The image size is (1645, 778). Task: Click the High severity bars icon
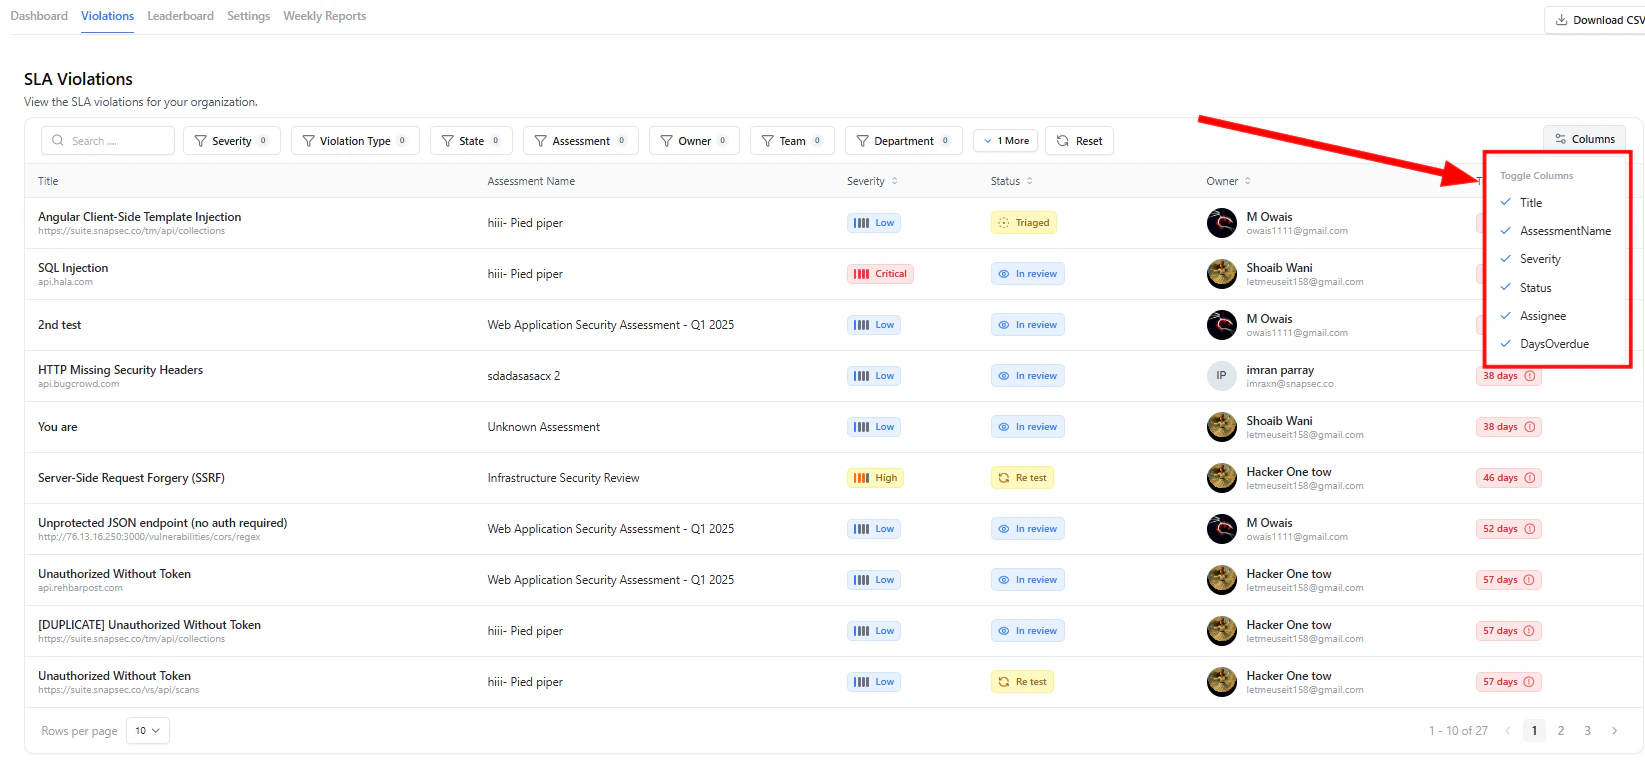862,478
